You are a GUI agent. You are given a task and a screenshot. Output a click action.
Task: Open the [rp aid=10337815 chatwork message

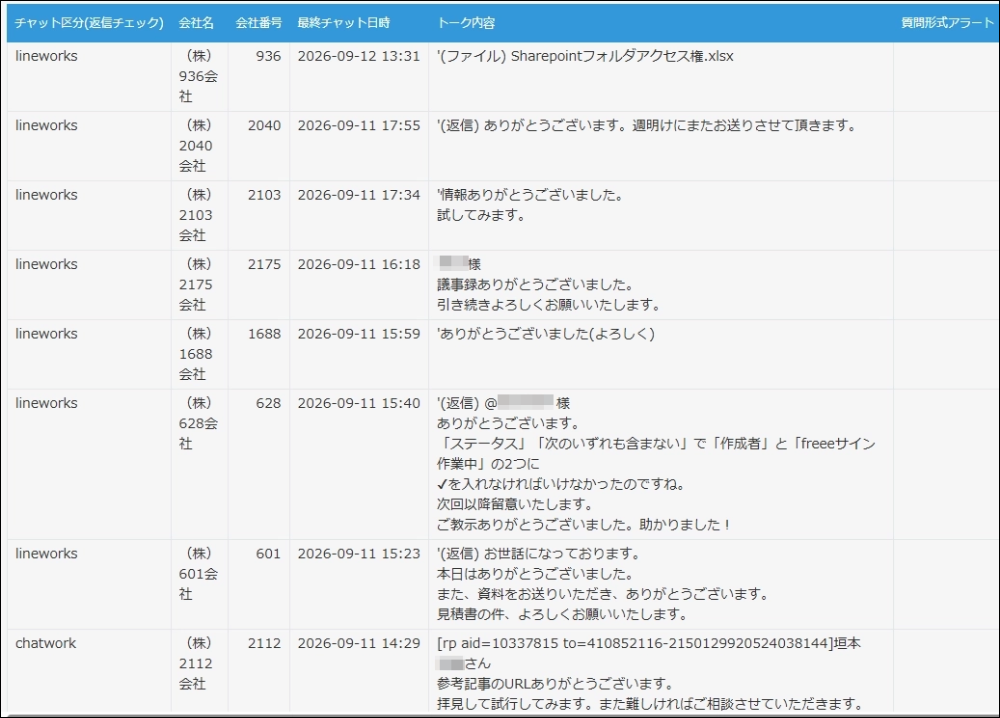click(661, 671)
